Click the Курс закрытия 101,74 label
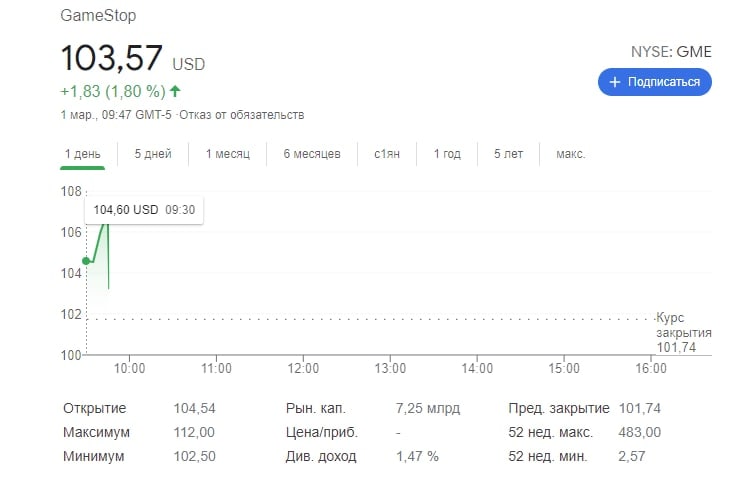The height and width of the screenshot is (490, 755). point(684,332)
